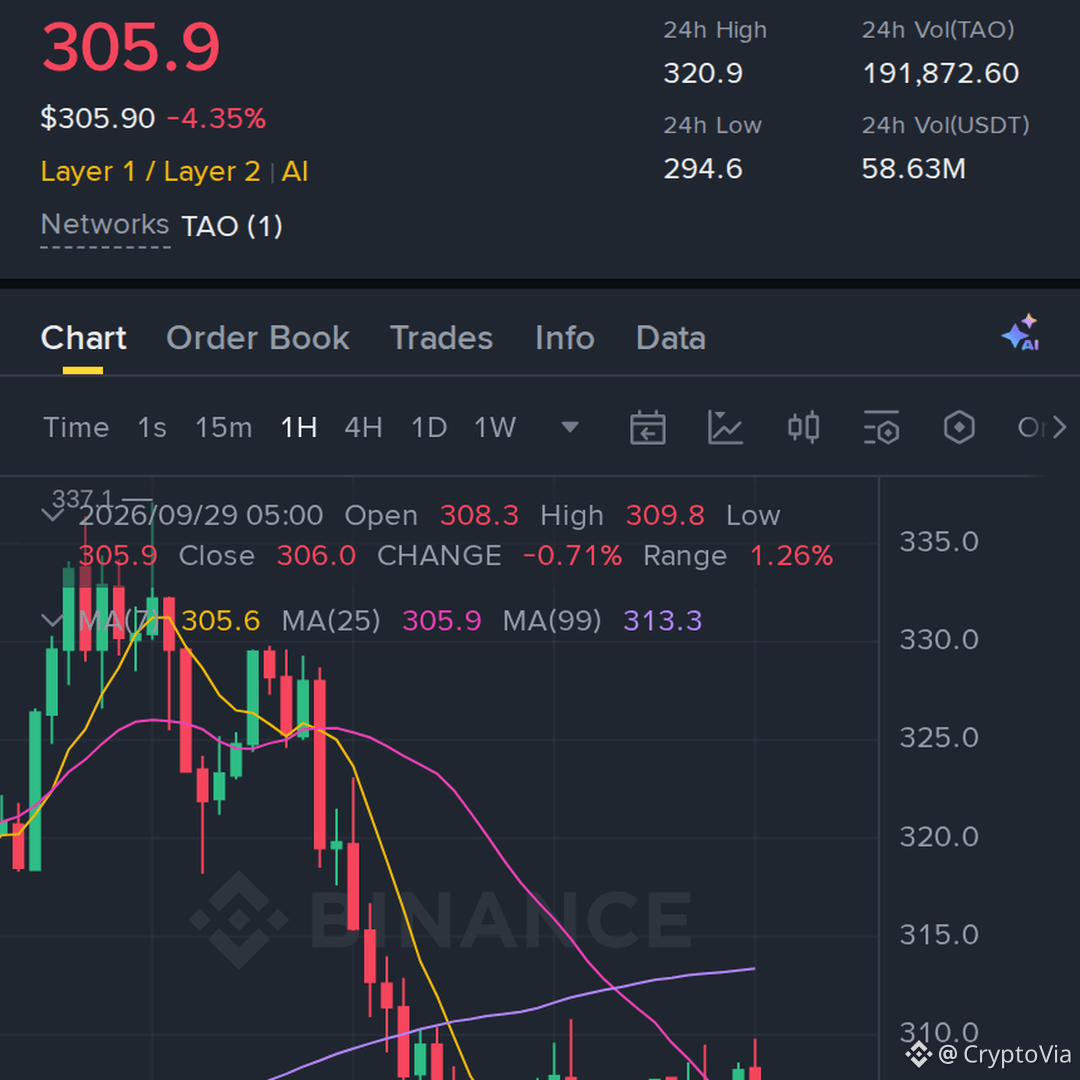The image size is (1080, 1080).
Task: Open the AI analysis sparkle icon
Action: pos(1021,332)
